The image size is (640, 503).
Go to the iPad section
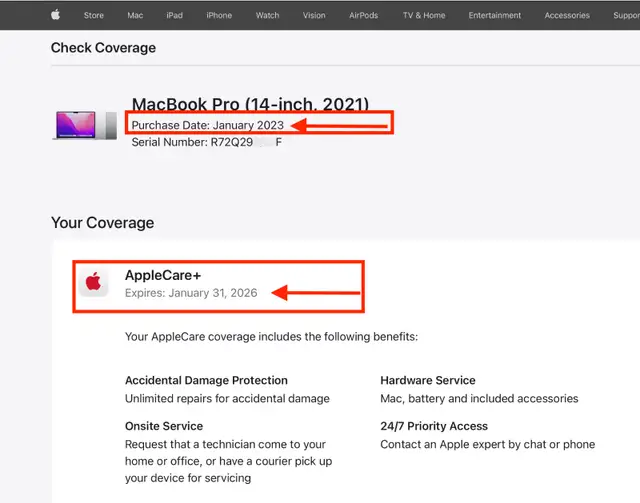(x=175, y=15)
